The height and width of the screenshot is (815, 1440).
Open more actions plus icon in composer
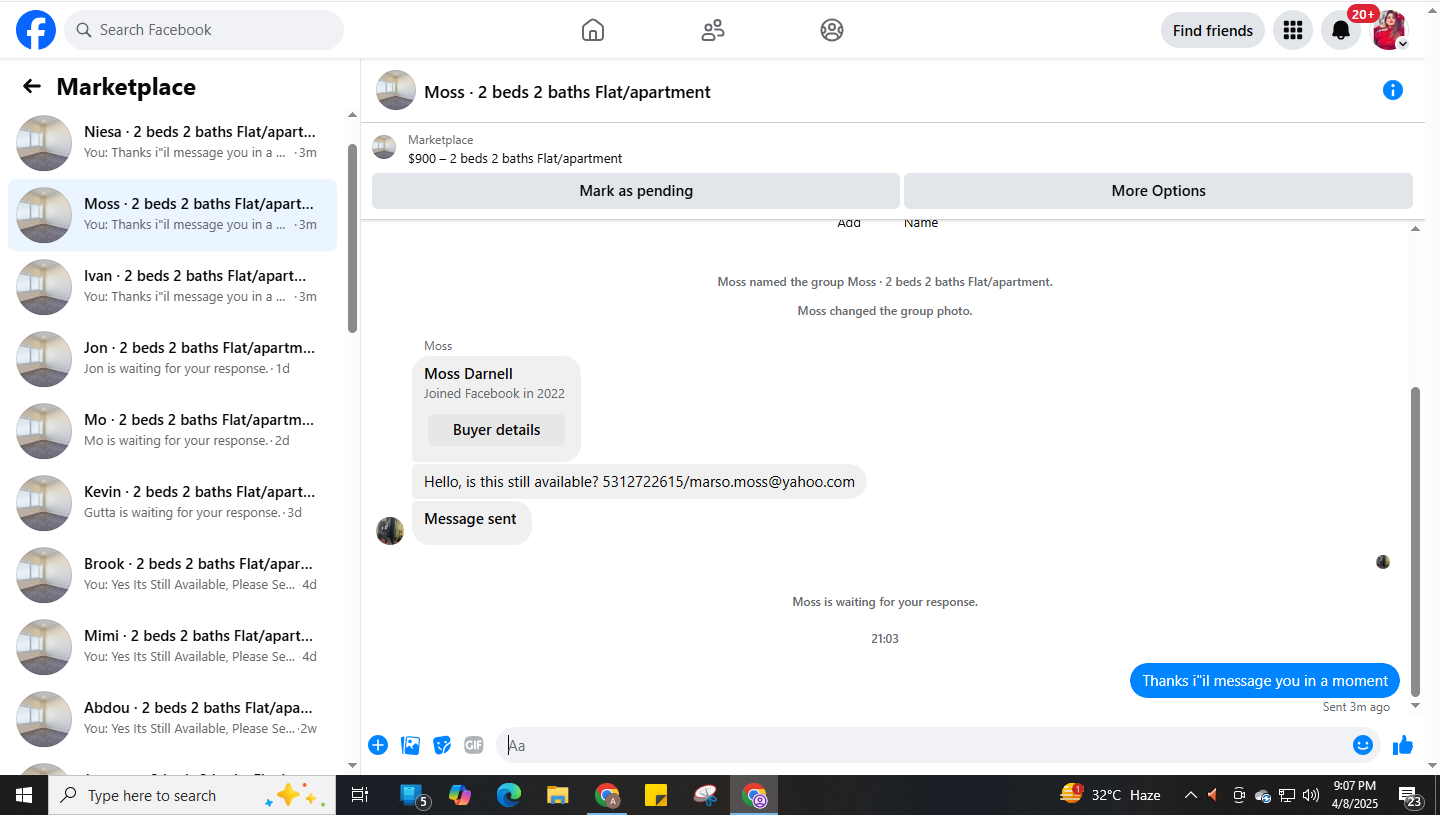click(378, 745)
